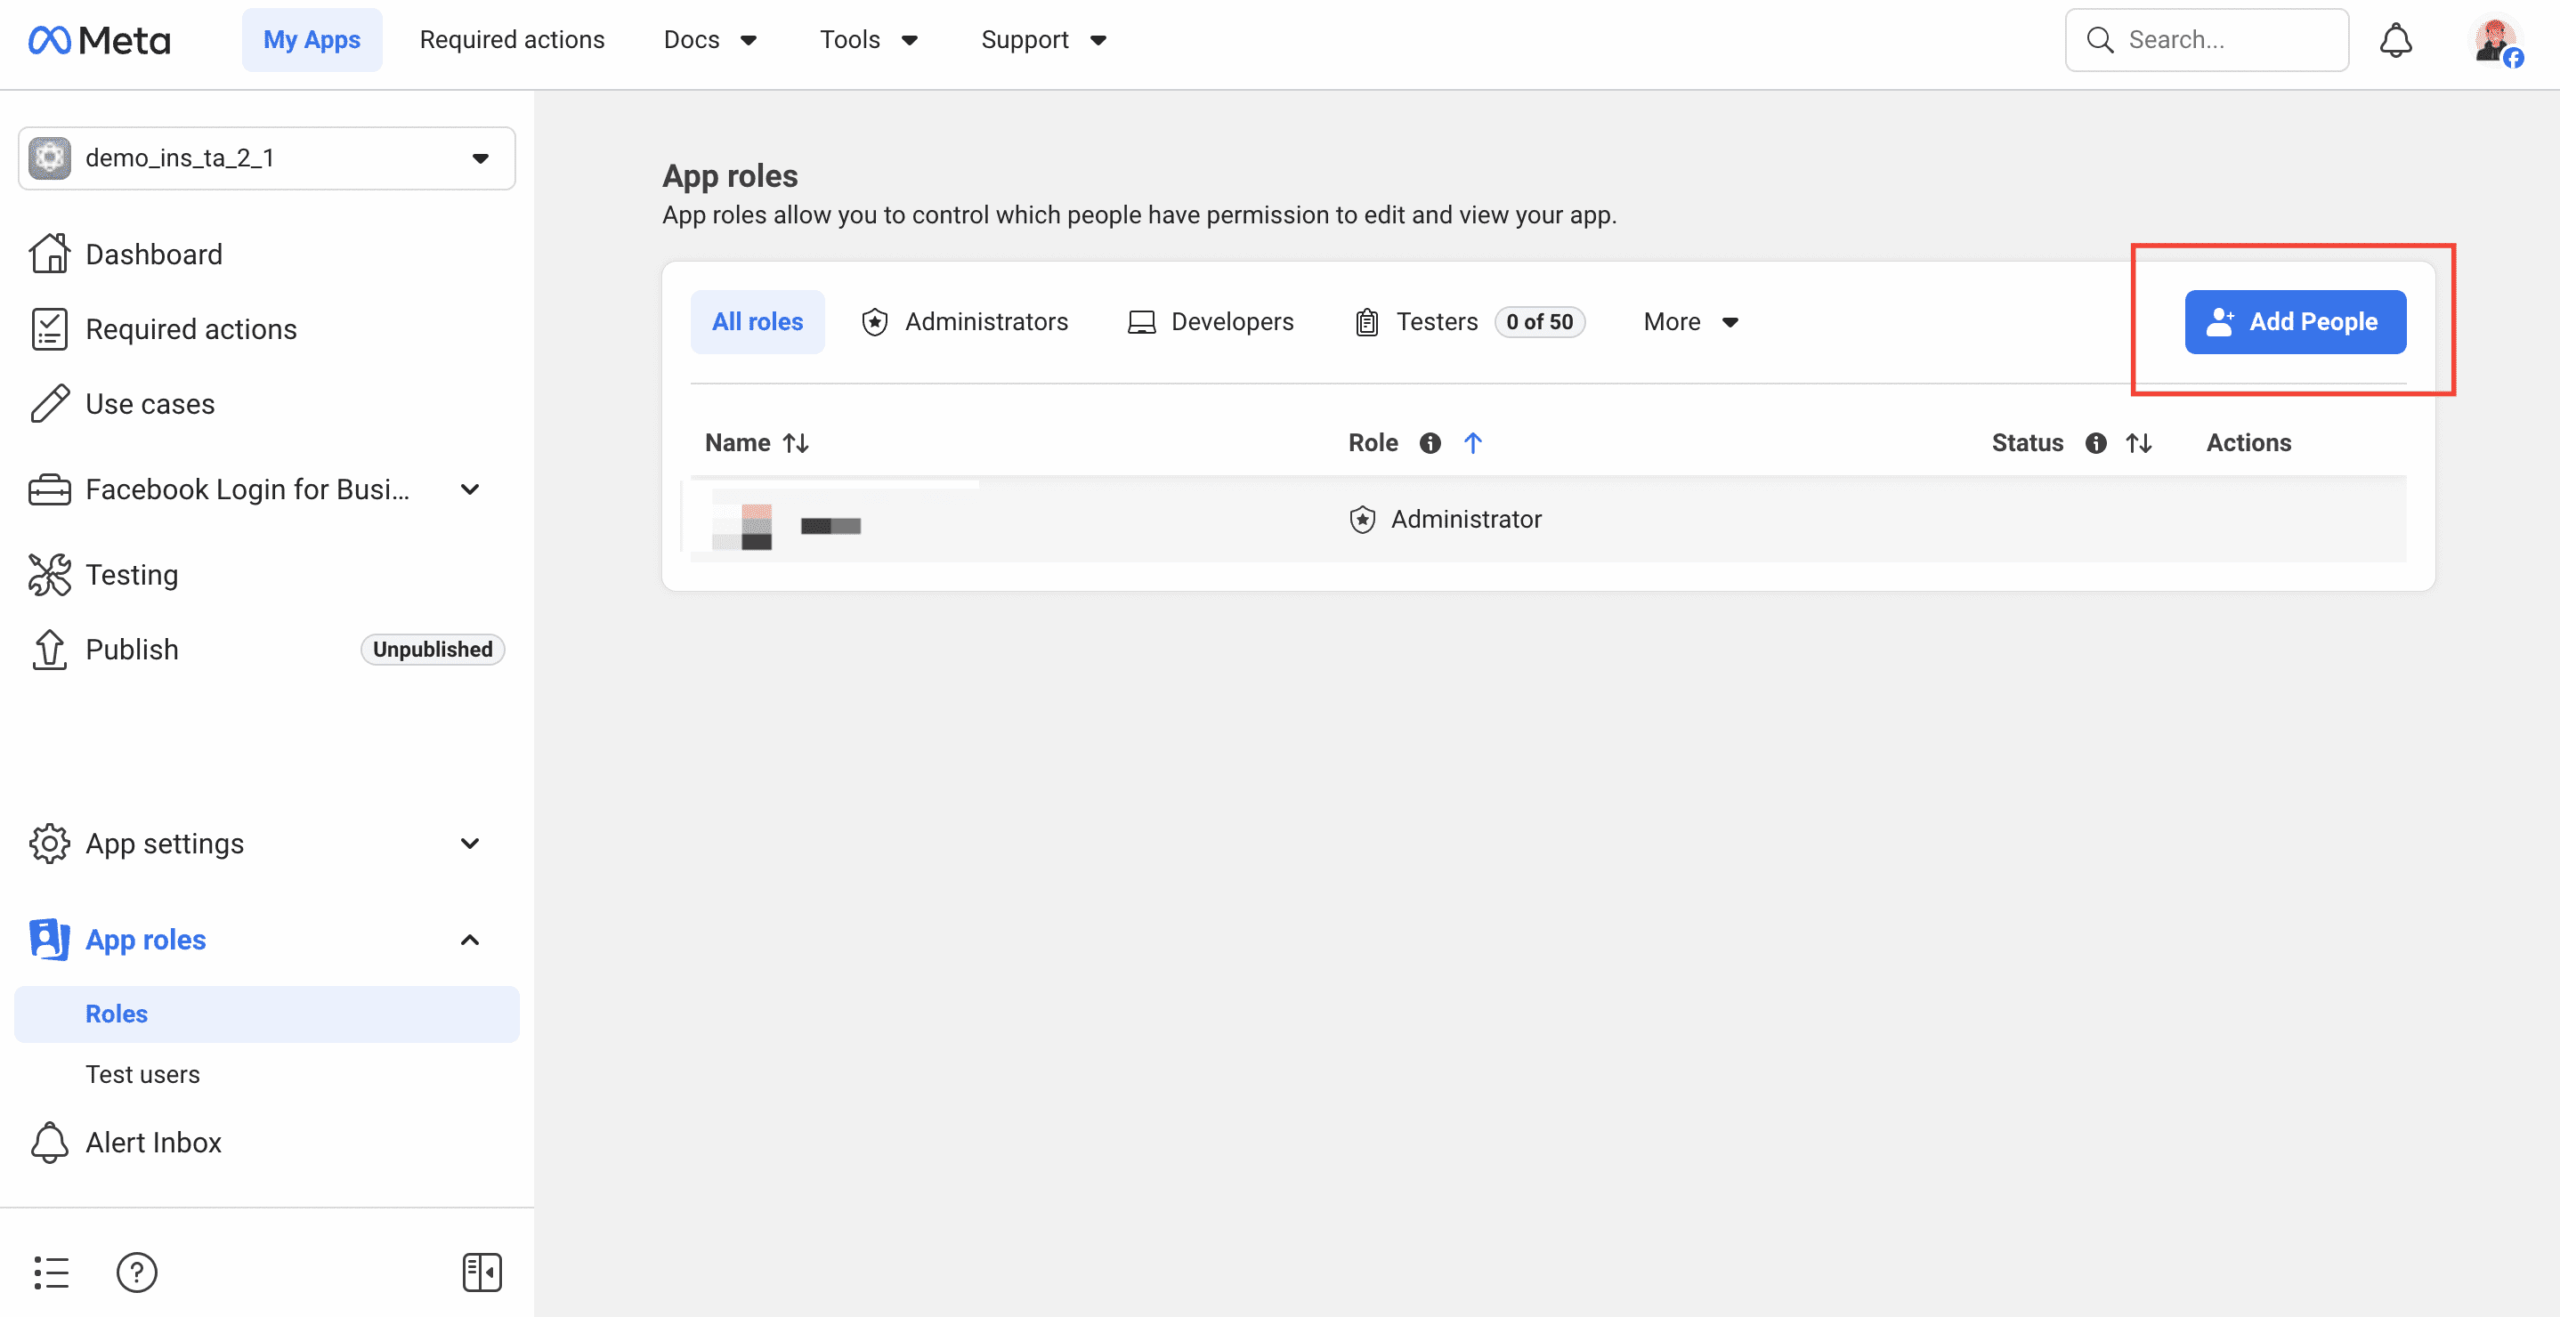This screenshot has width=2560, height=1317.
Task: Click the help question mark icon
Action: point(137,1272)
